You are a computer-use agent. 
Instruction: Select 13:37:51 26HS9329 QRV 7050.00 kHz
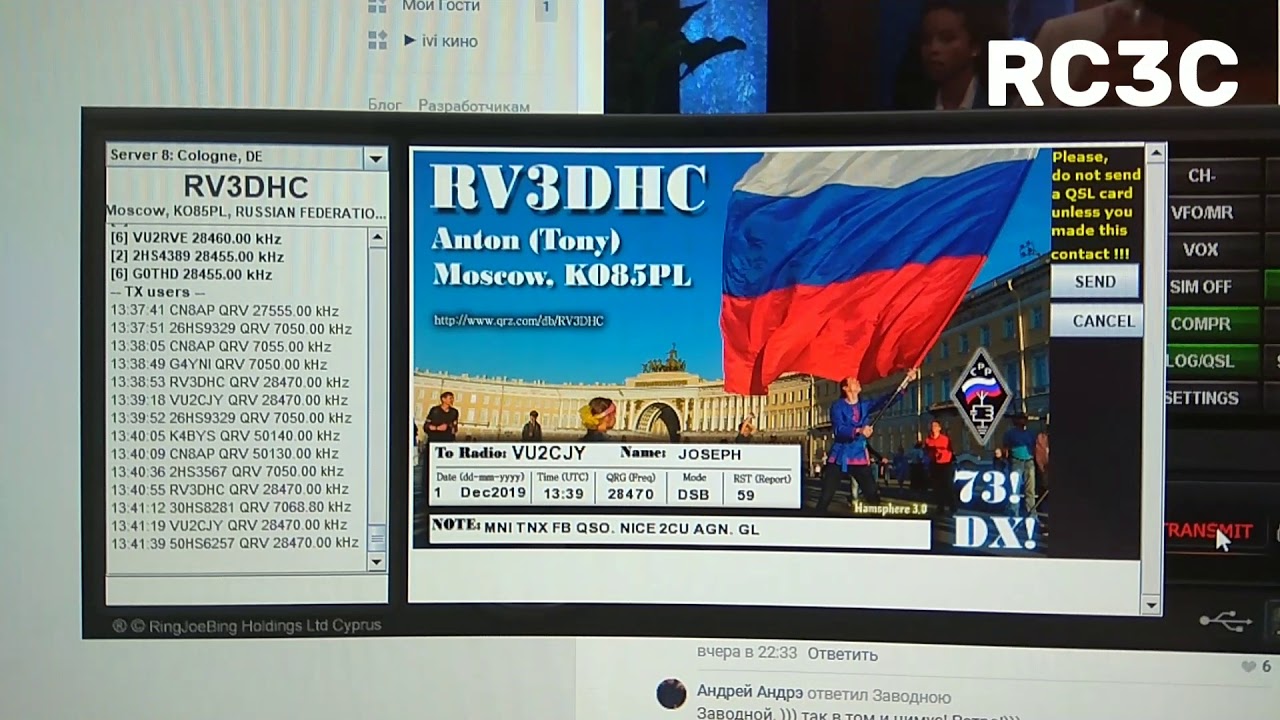(231, 329)
